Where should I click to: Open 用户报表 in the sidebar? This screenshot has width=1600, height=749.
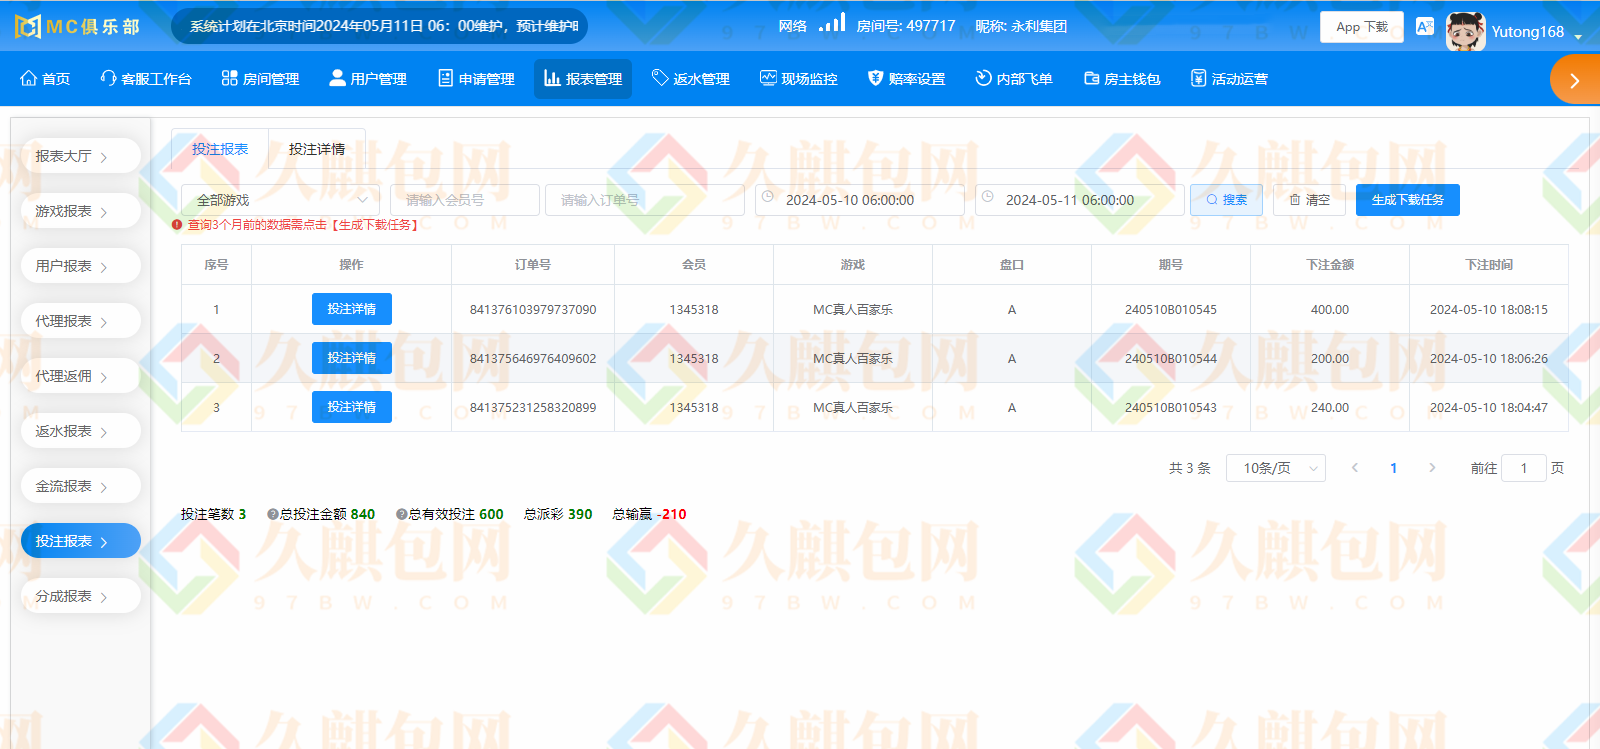80,266
